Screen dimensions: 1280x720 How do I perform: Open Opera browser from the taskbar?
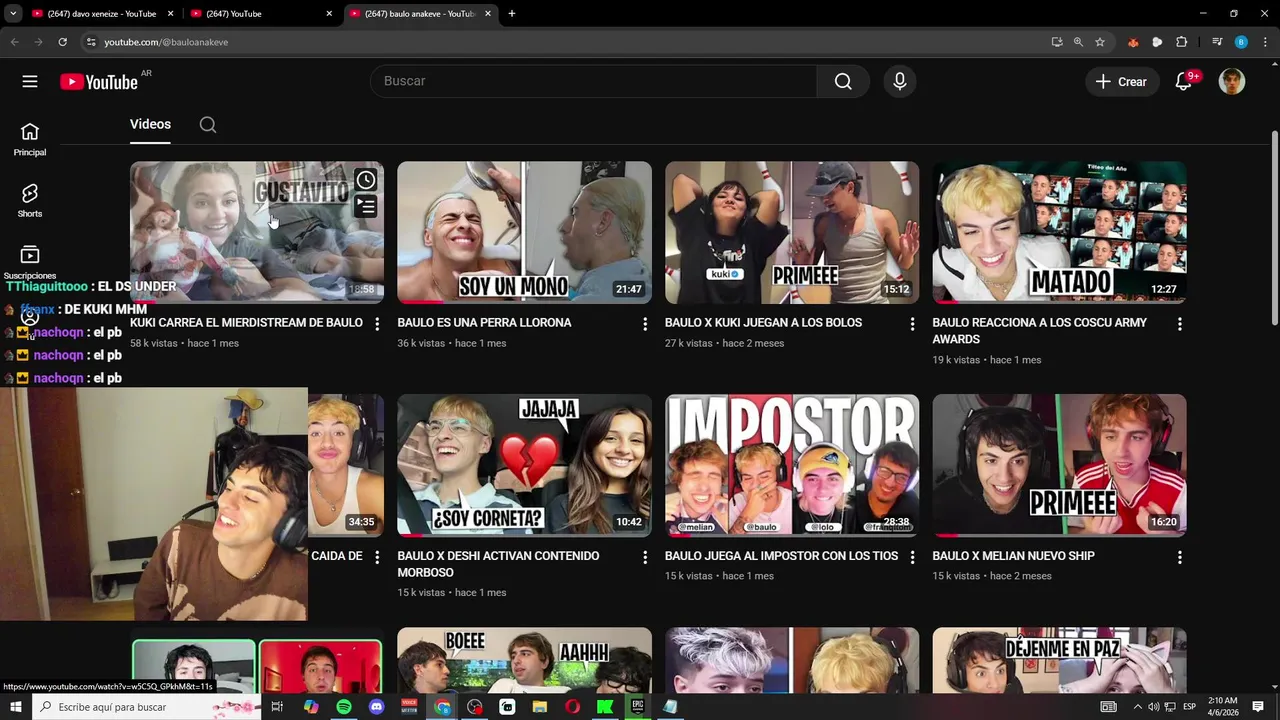pyautogui.click(x=572, y=707)
